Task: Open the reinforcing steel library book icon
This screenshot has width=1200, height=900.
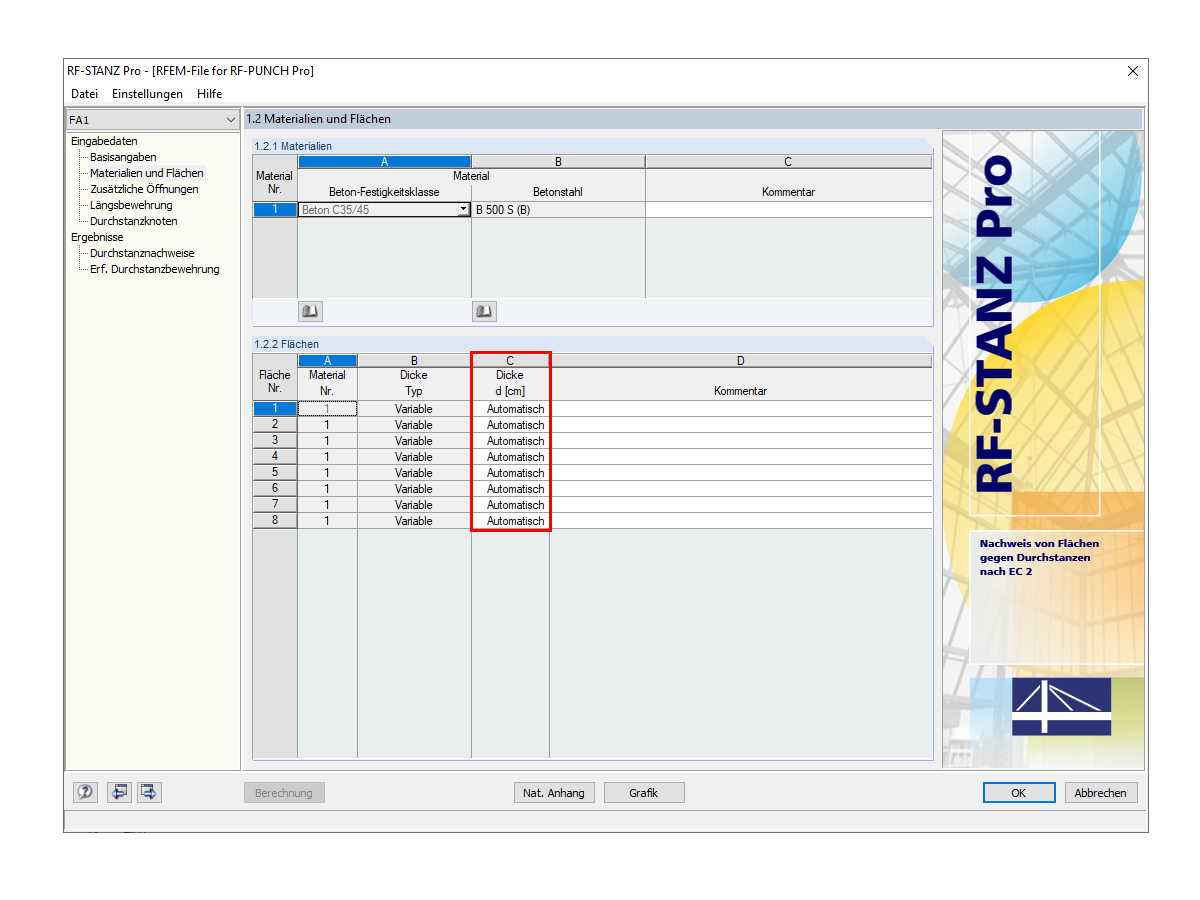Action: pyautogui.click(x=484, y=312)
